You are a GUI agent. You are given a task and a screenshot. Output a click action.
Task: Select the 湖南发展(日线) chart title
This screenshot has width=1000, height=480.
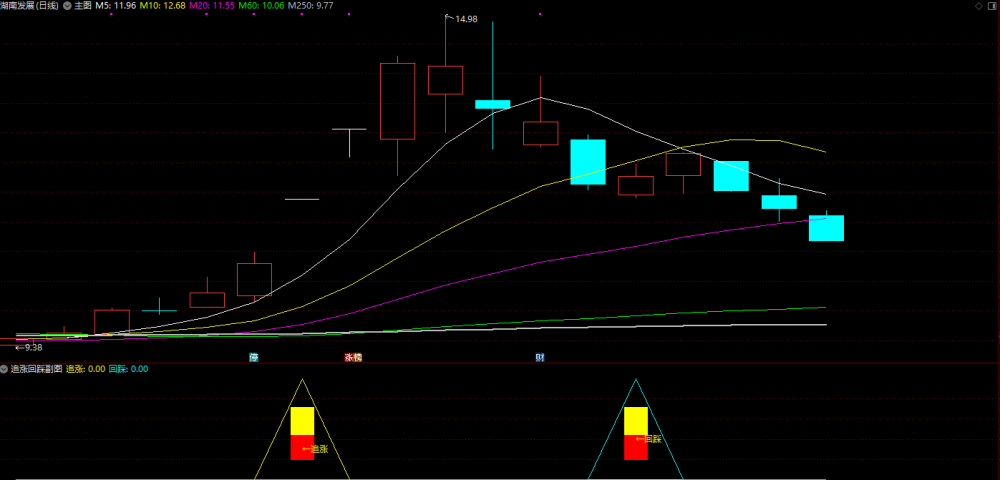click(30, 6)
